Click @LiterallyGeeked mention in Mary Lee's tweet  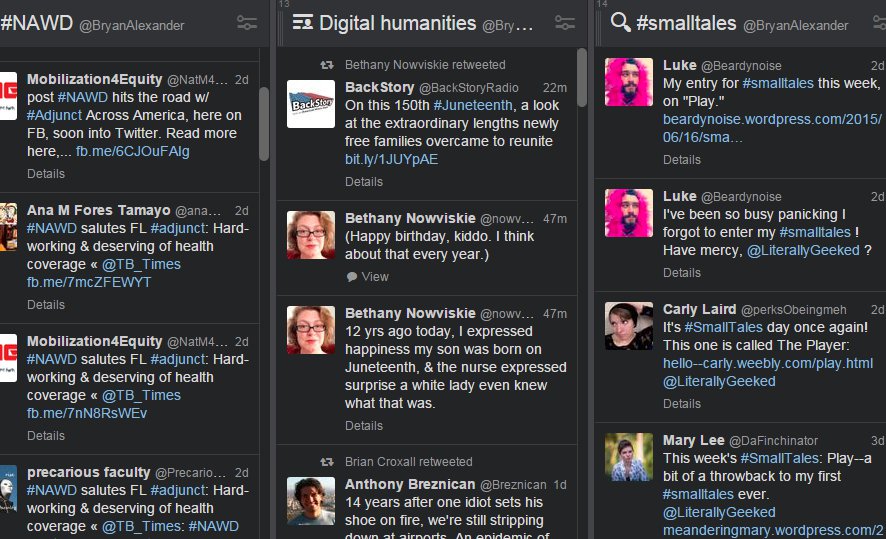click(x=719, y=512)
